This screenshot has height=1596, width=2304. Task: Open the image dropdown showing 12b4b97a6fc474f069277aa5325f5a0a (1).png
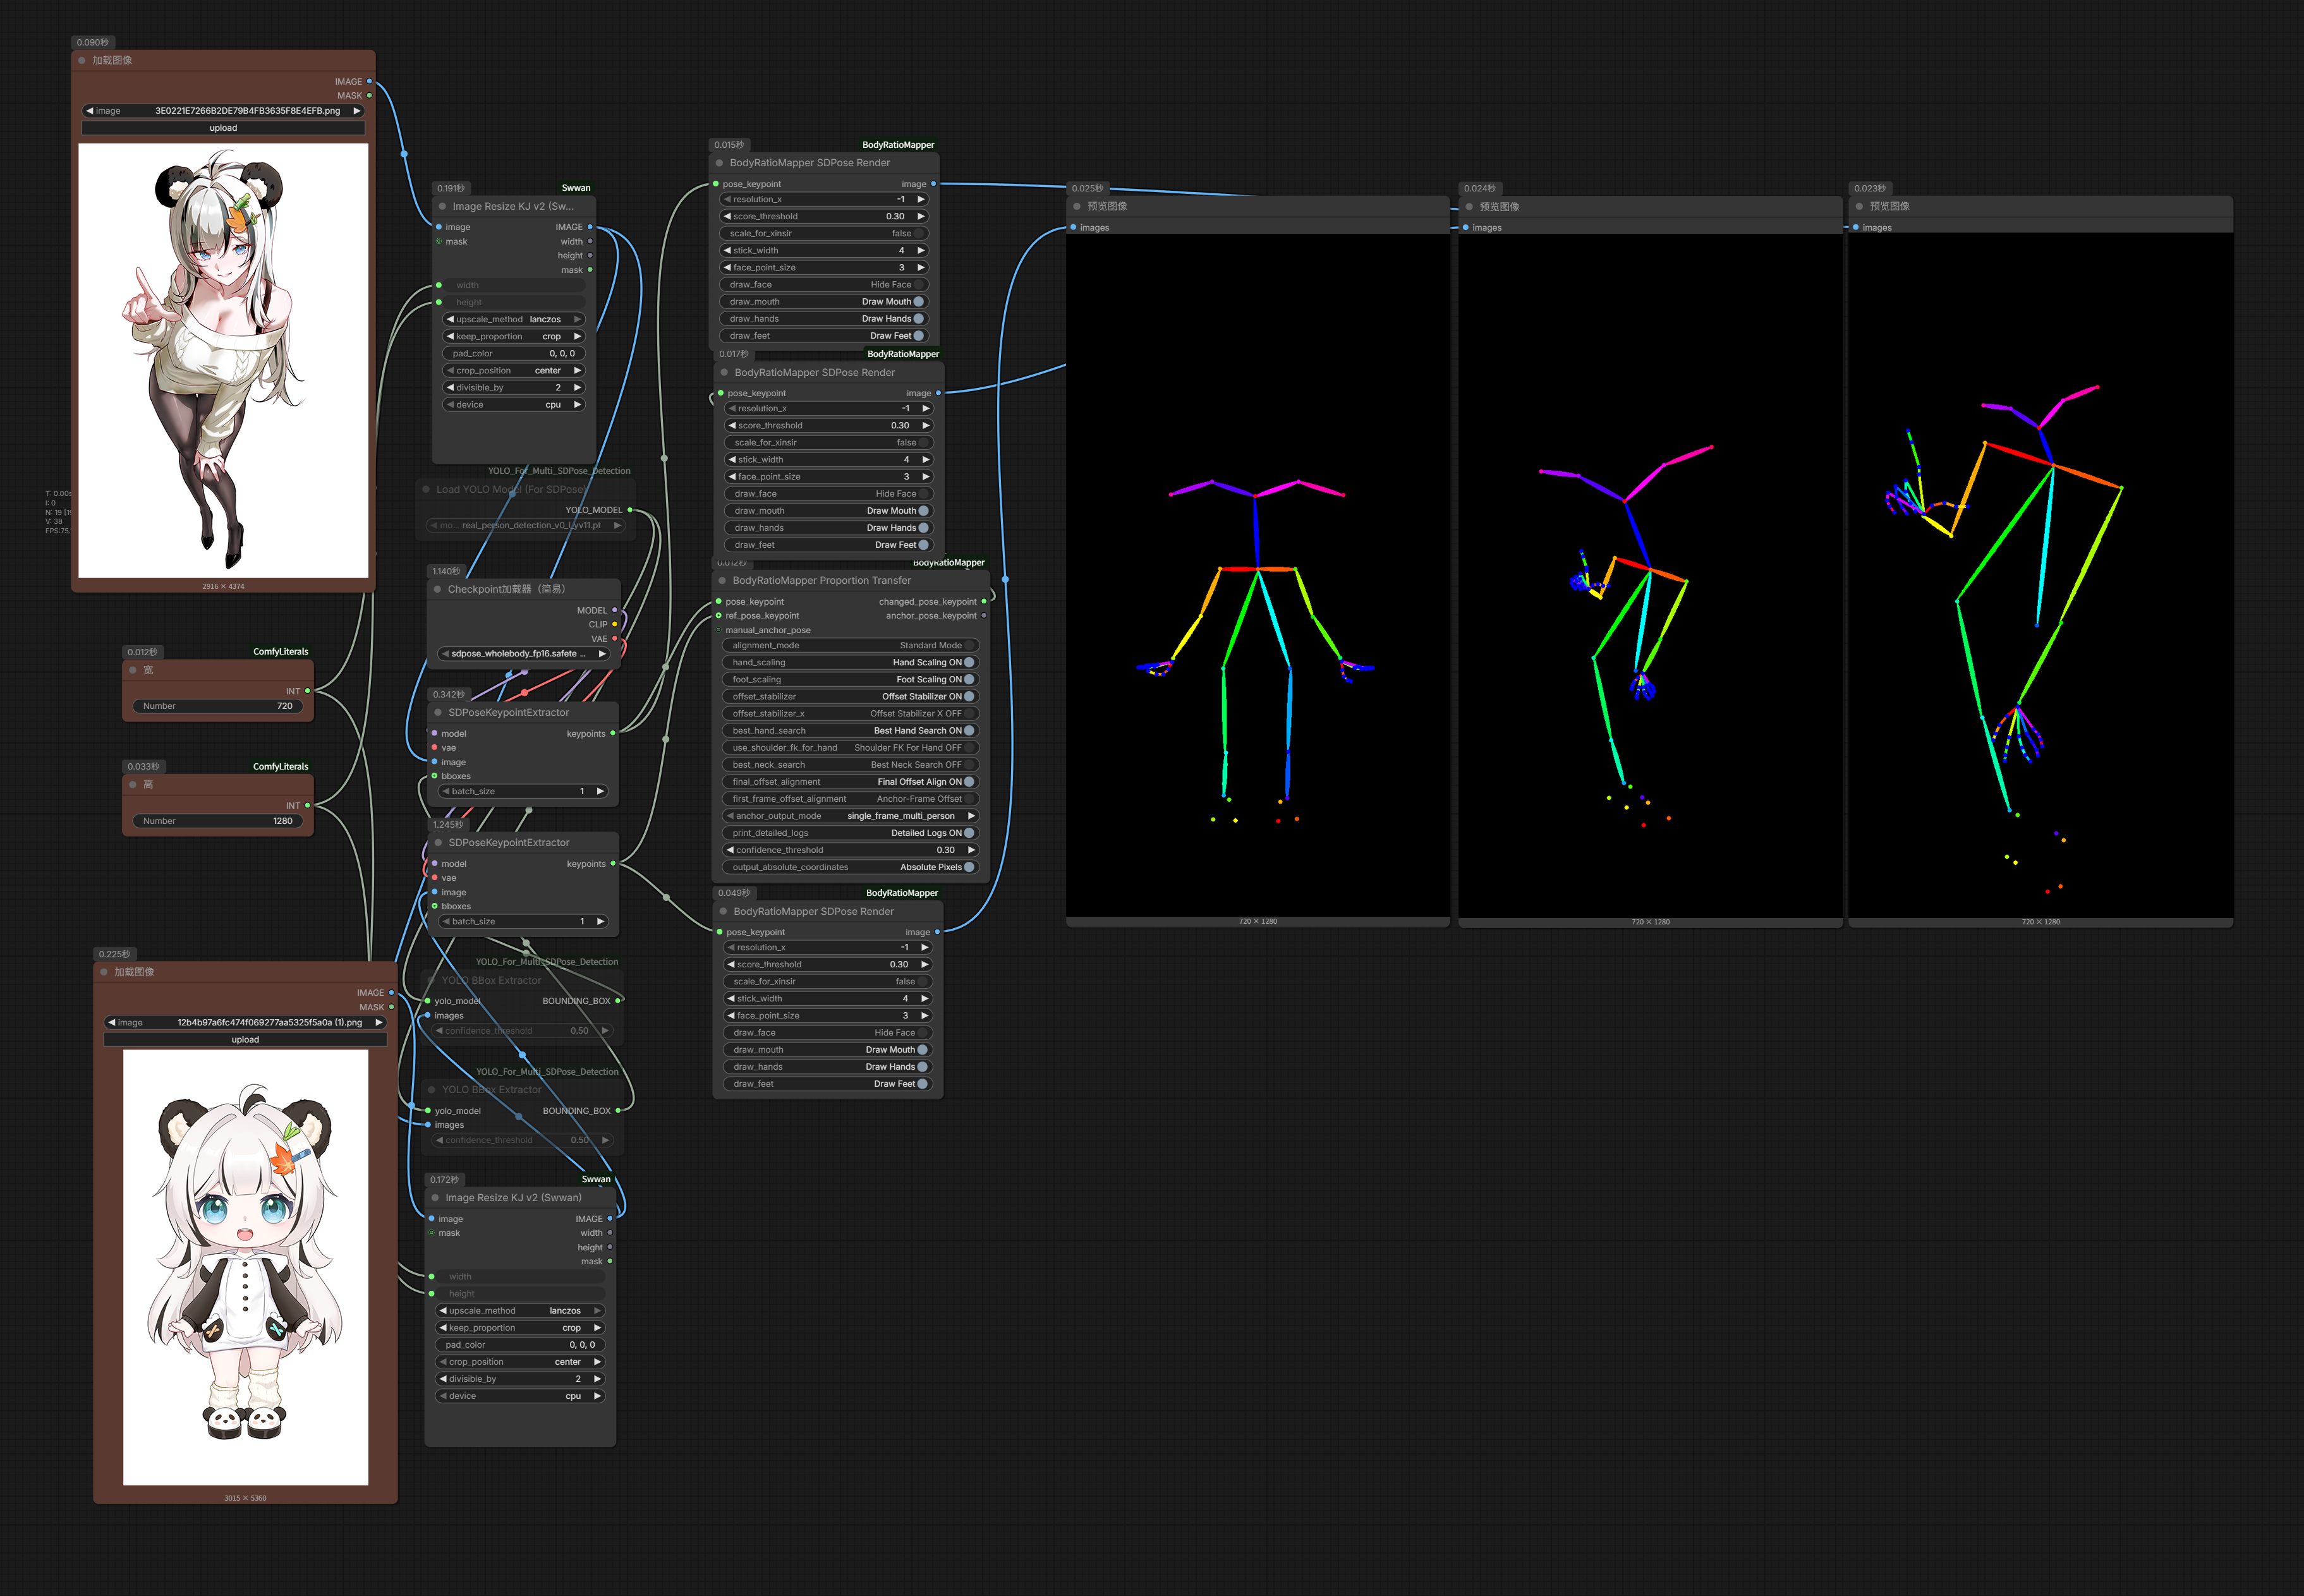tap(245, 1022)
